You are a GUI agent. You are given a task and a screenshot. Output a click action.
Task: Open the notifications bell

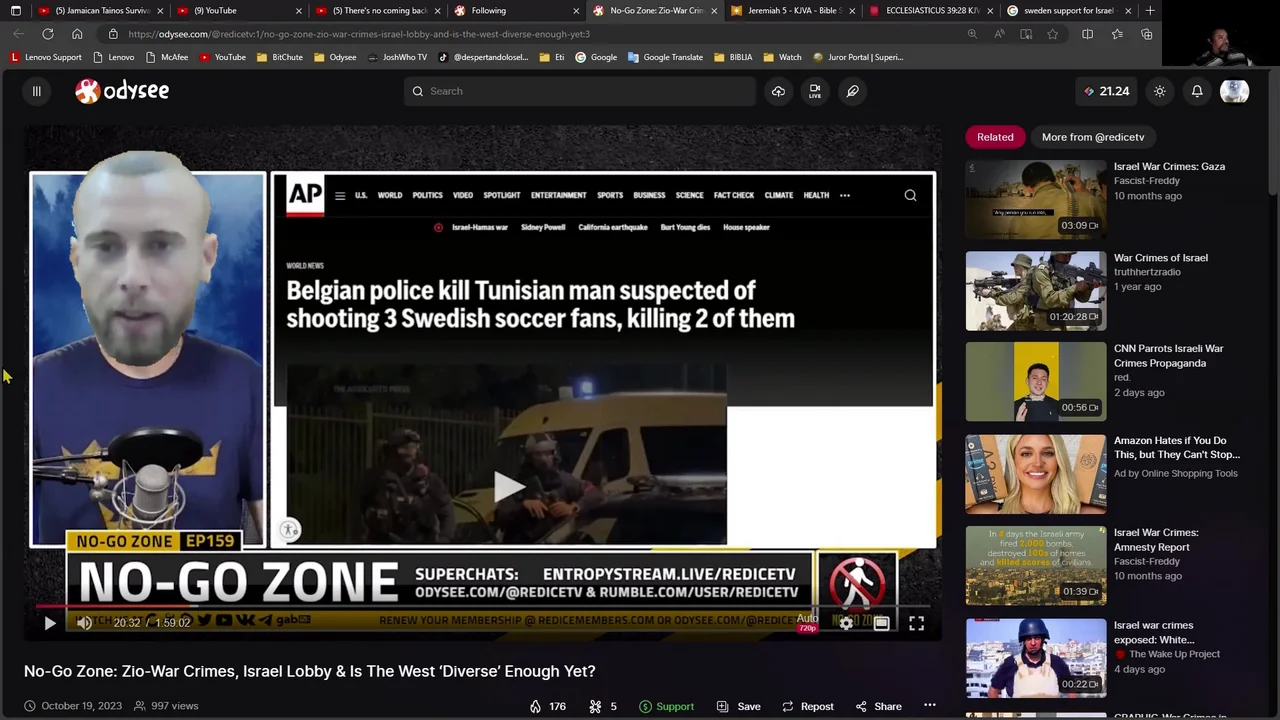tap(1197, 91)
